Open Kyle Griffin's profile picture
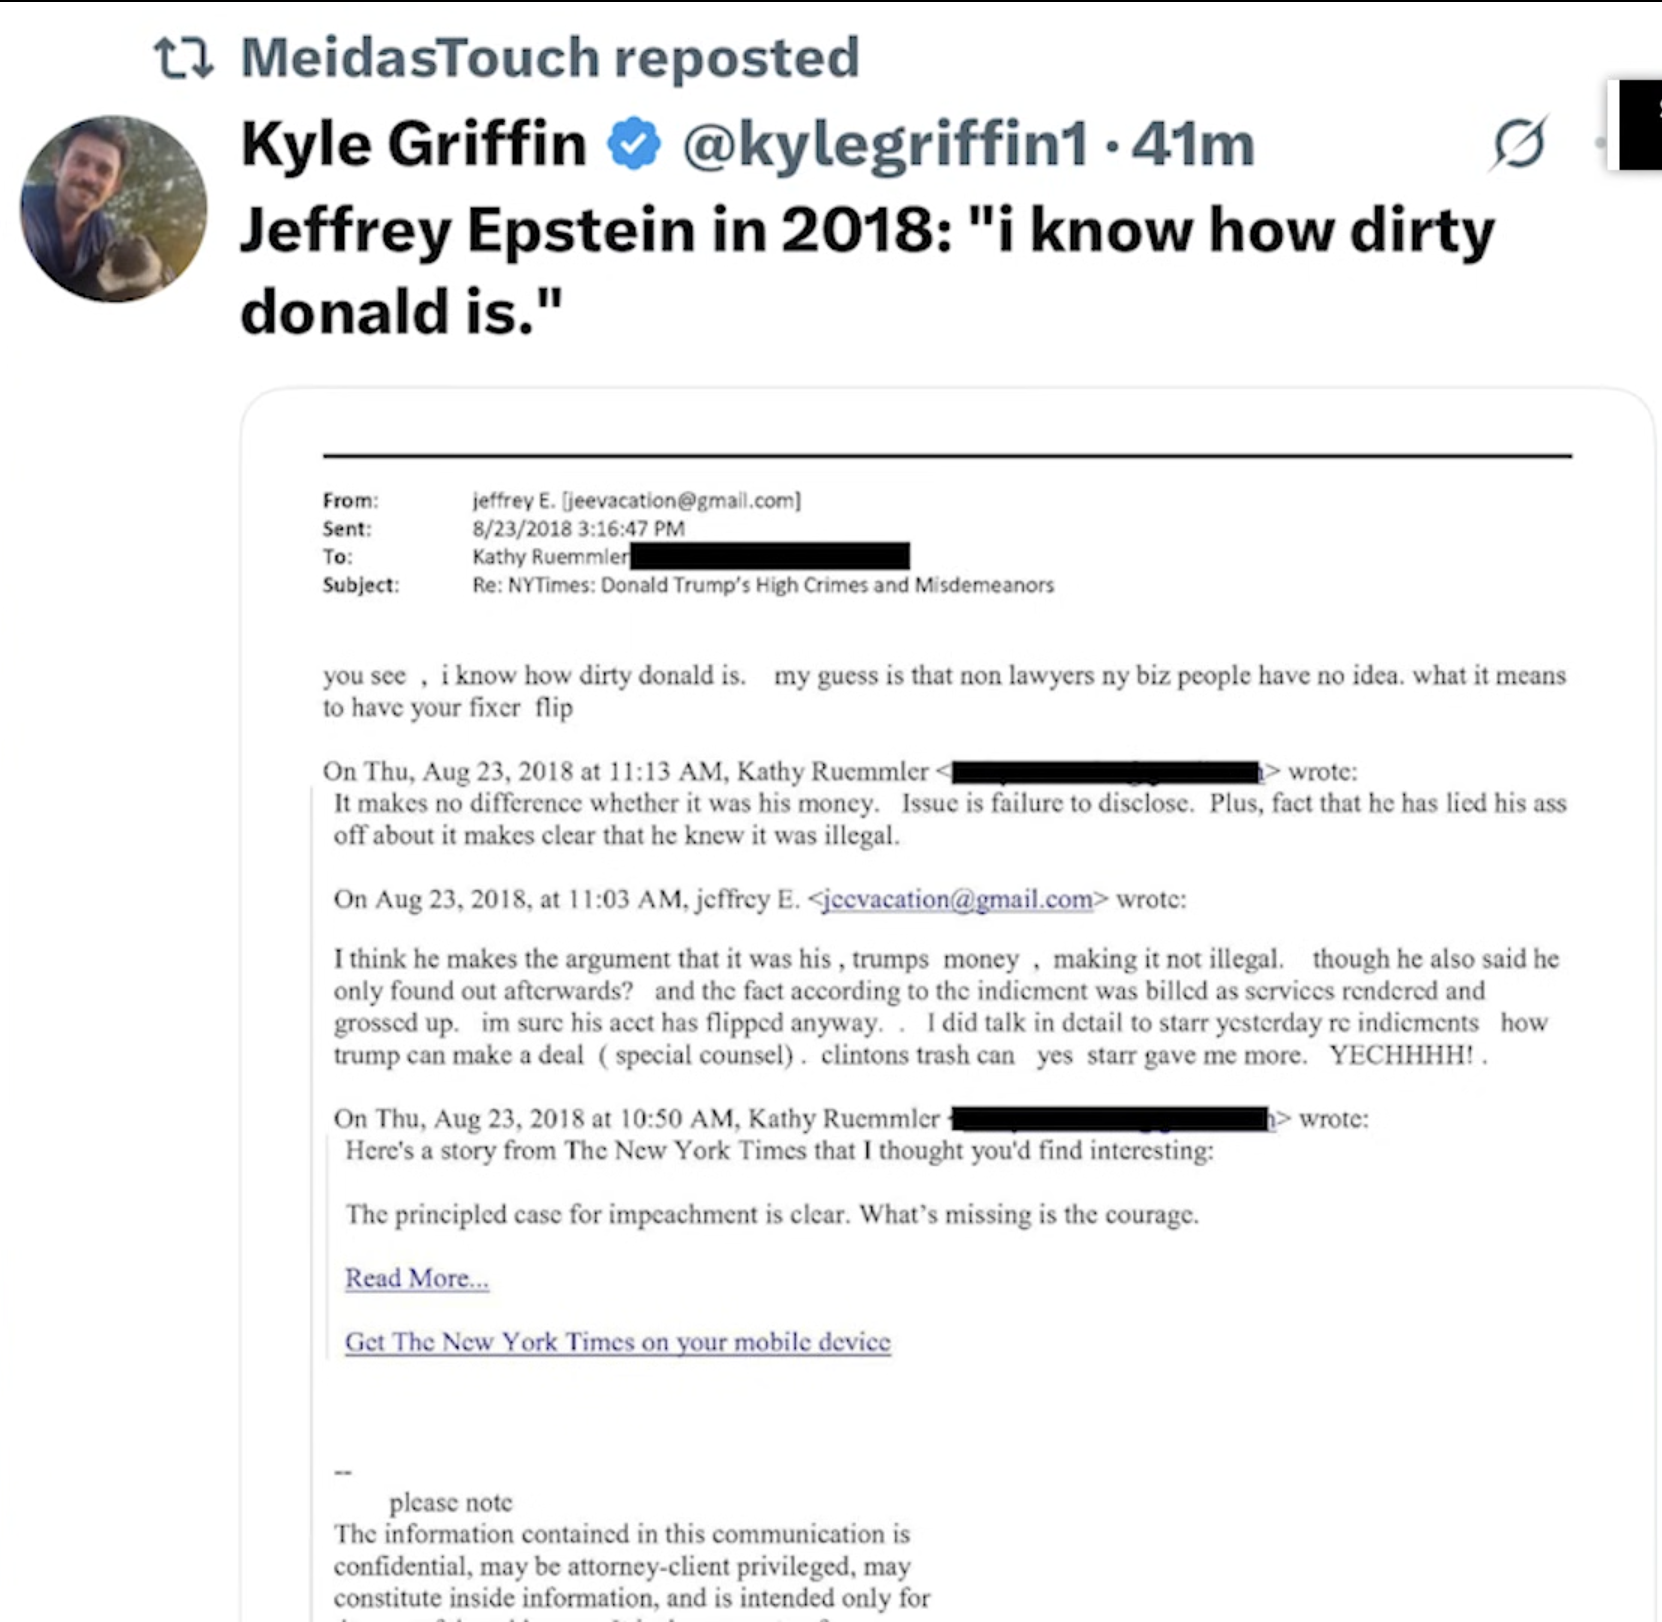Screen dimensions: 1662x1622 pos(114,209)
